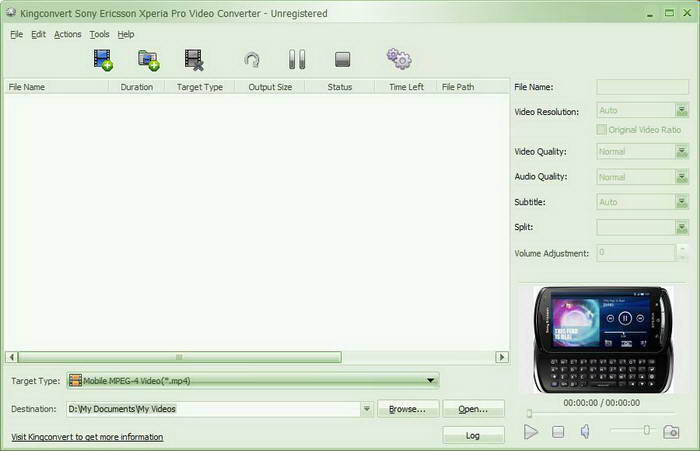Click the Destination path text field
This screenshot has height=451, width=700.
213,409
